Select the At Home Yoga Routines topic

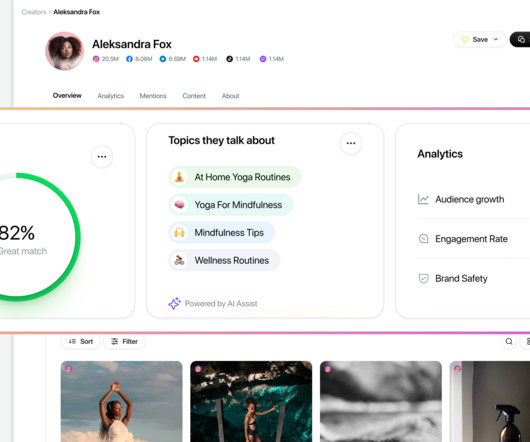pos(235,177)
